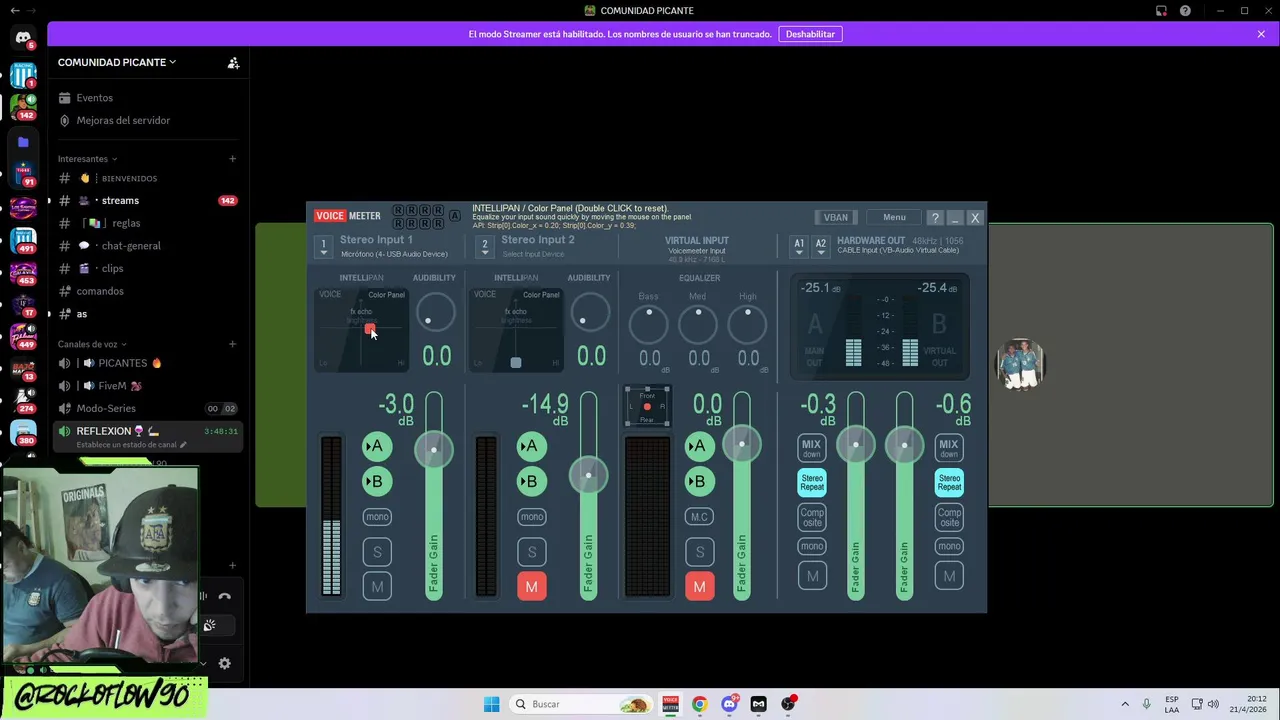Click the Med equalizer knob

[x=698, y=324]
